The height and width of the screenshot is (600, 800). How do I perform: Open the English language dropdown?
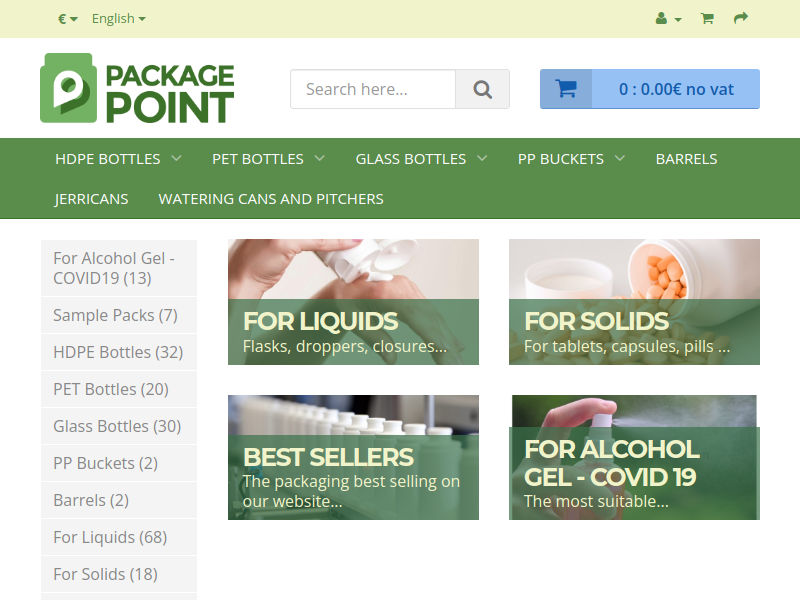pos(118,19)
